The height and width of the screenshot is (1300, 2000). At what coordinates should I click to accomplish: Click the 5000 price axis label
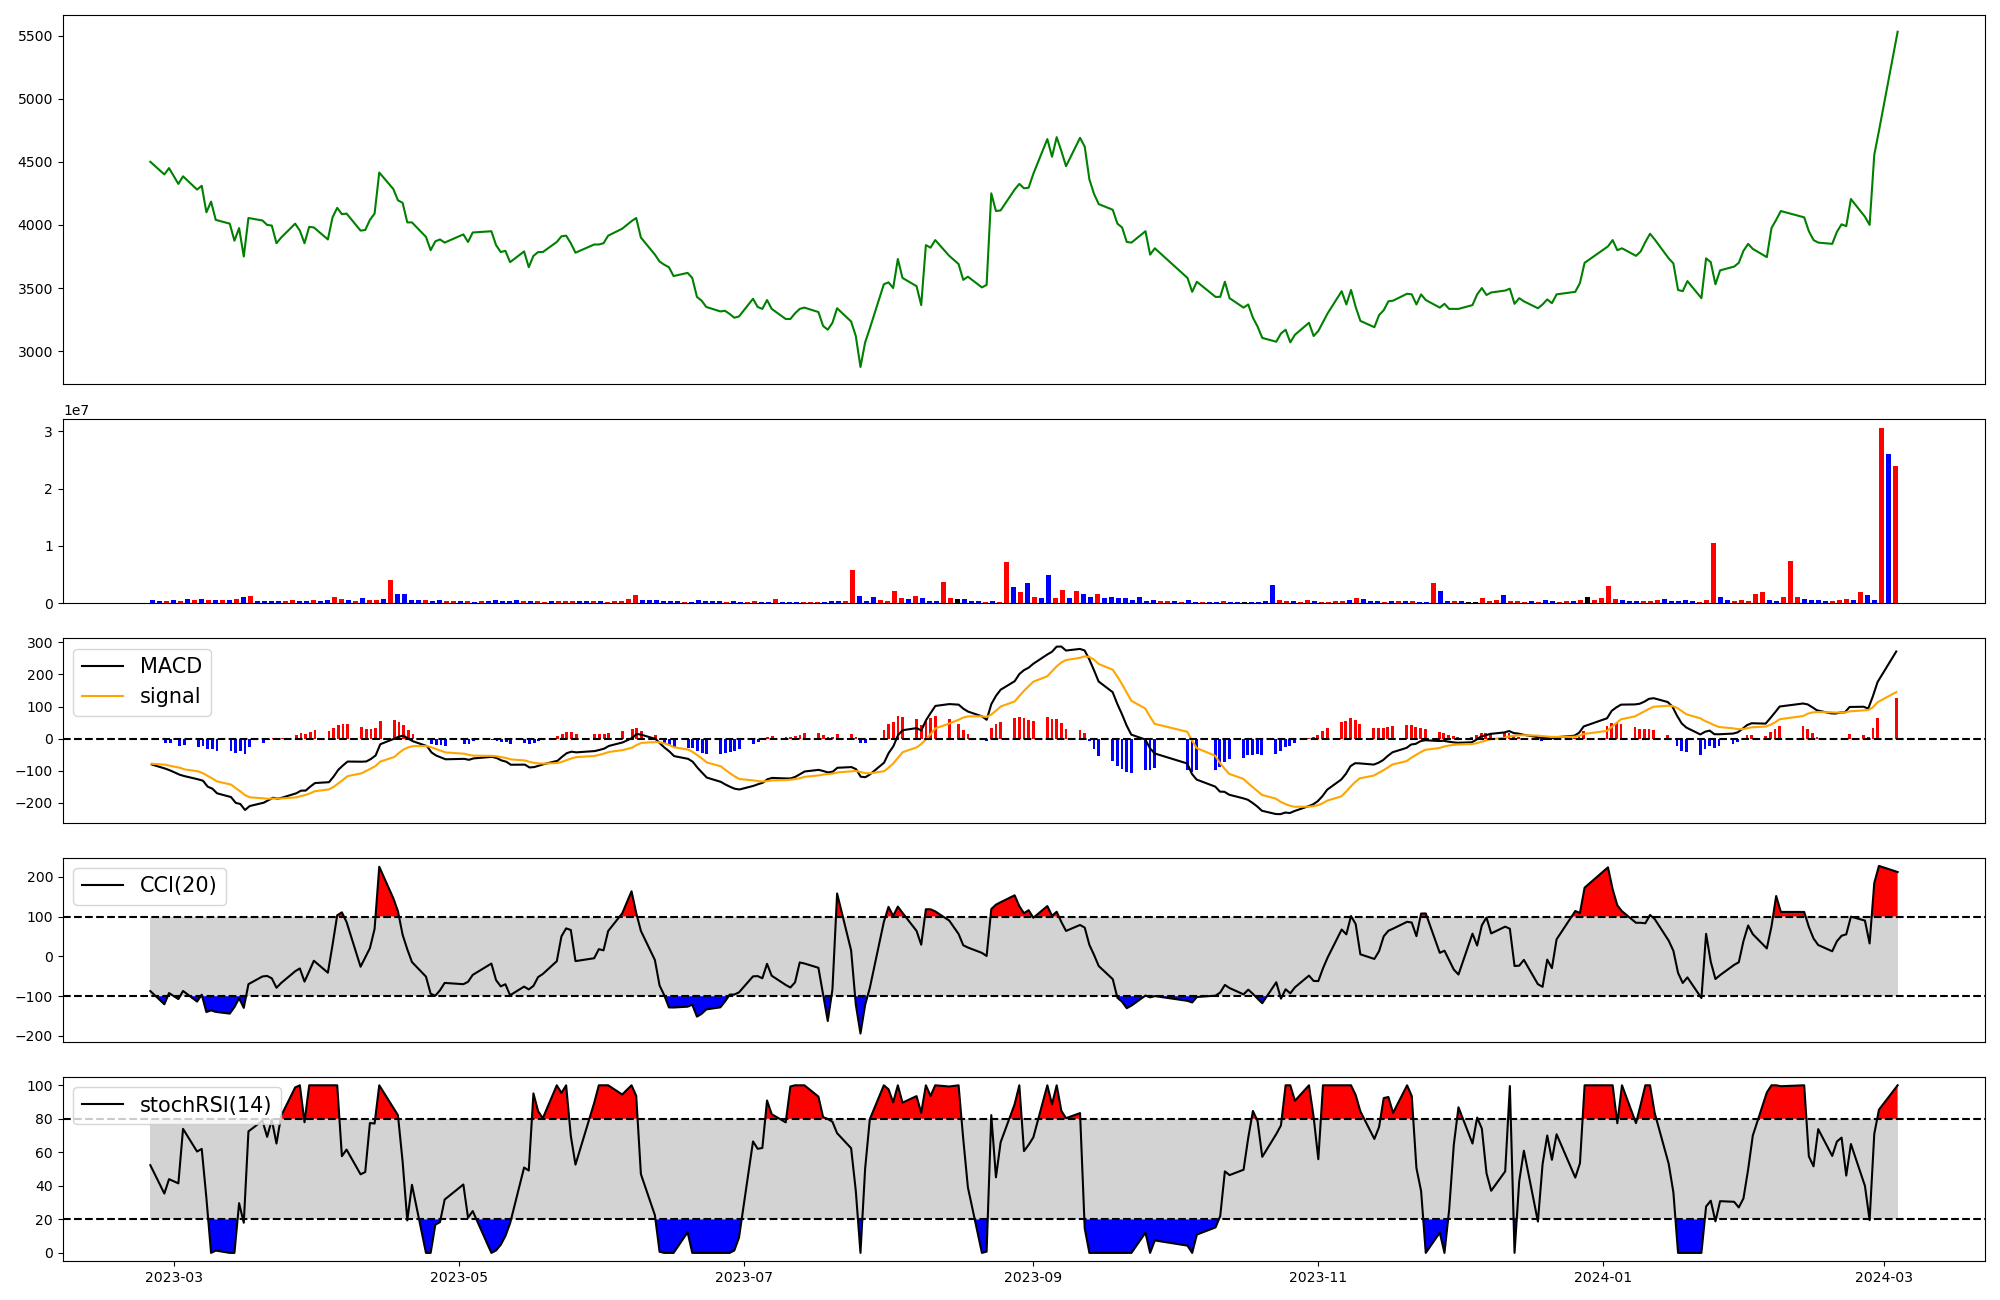35,99
